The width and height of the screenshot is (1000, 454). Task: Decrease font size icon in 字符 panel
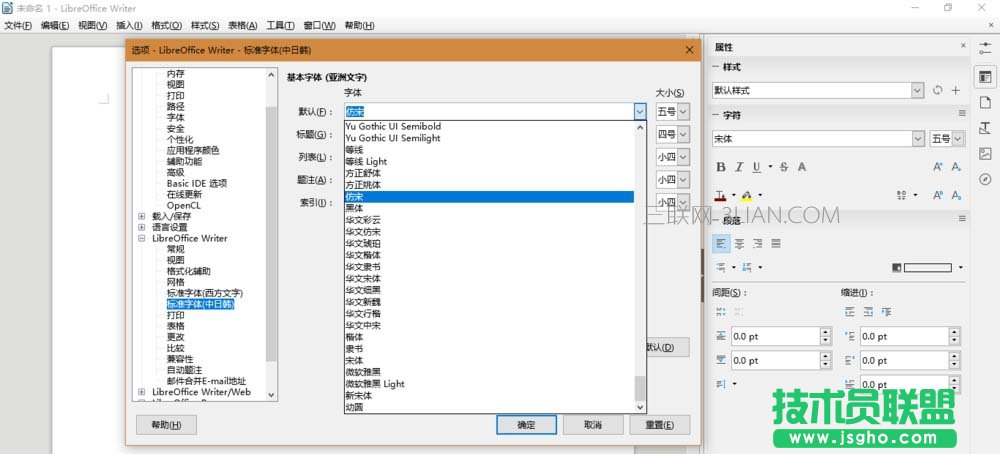(x=956, y=167)
